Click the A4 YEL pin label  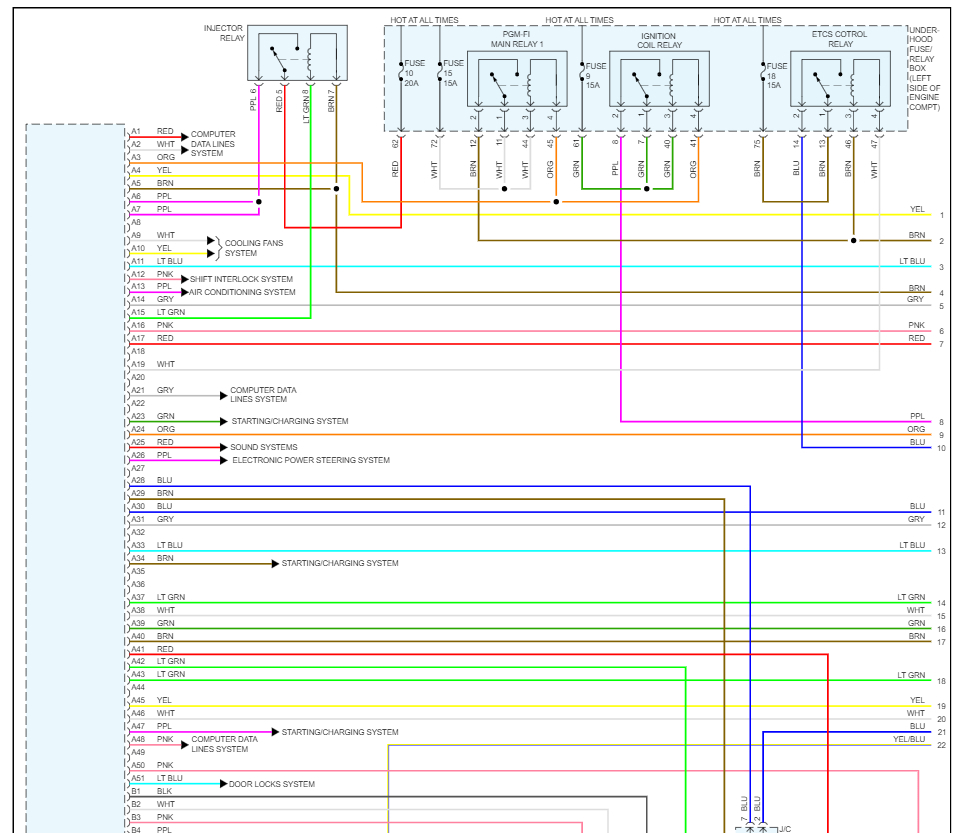coord(152,170)
